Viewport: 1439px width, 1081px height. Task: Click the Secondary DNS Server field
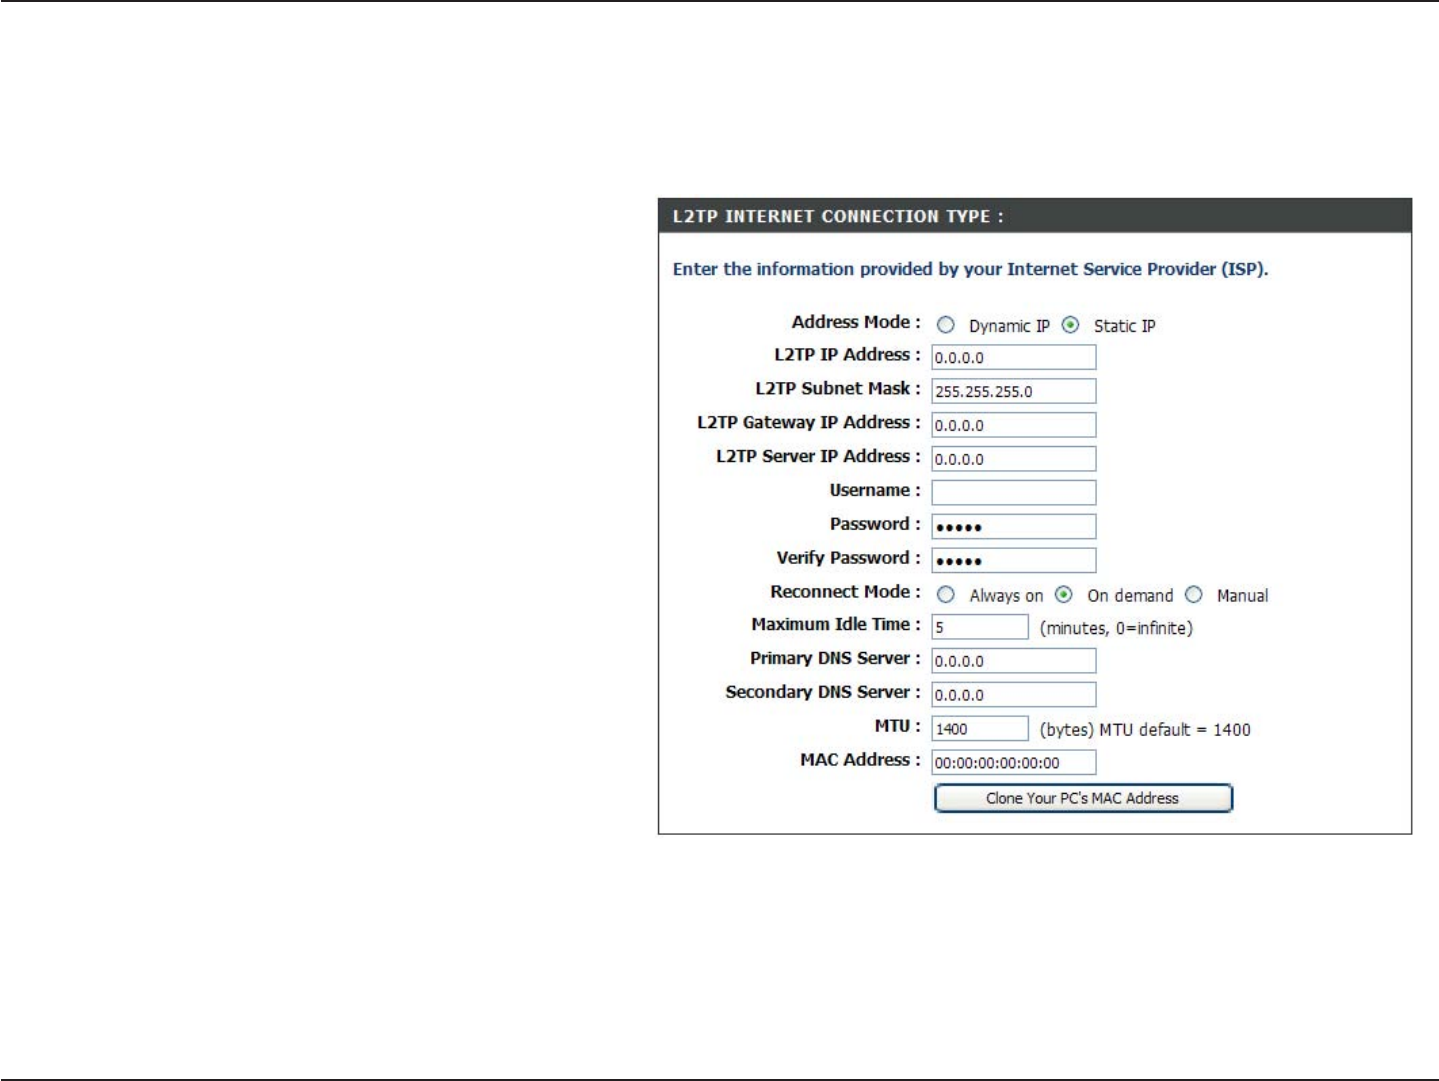(x=1014, y=695)
